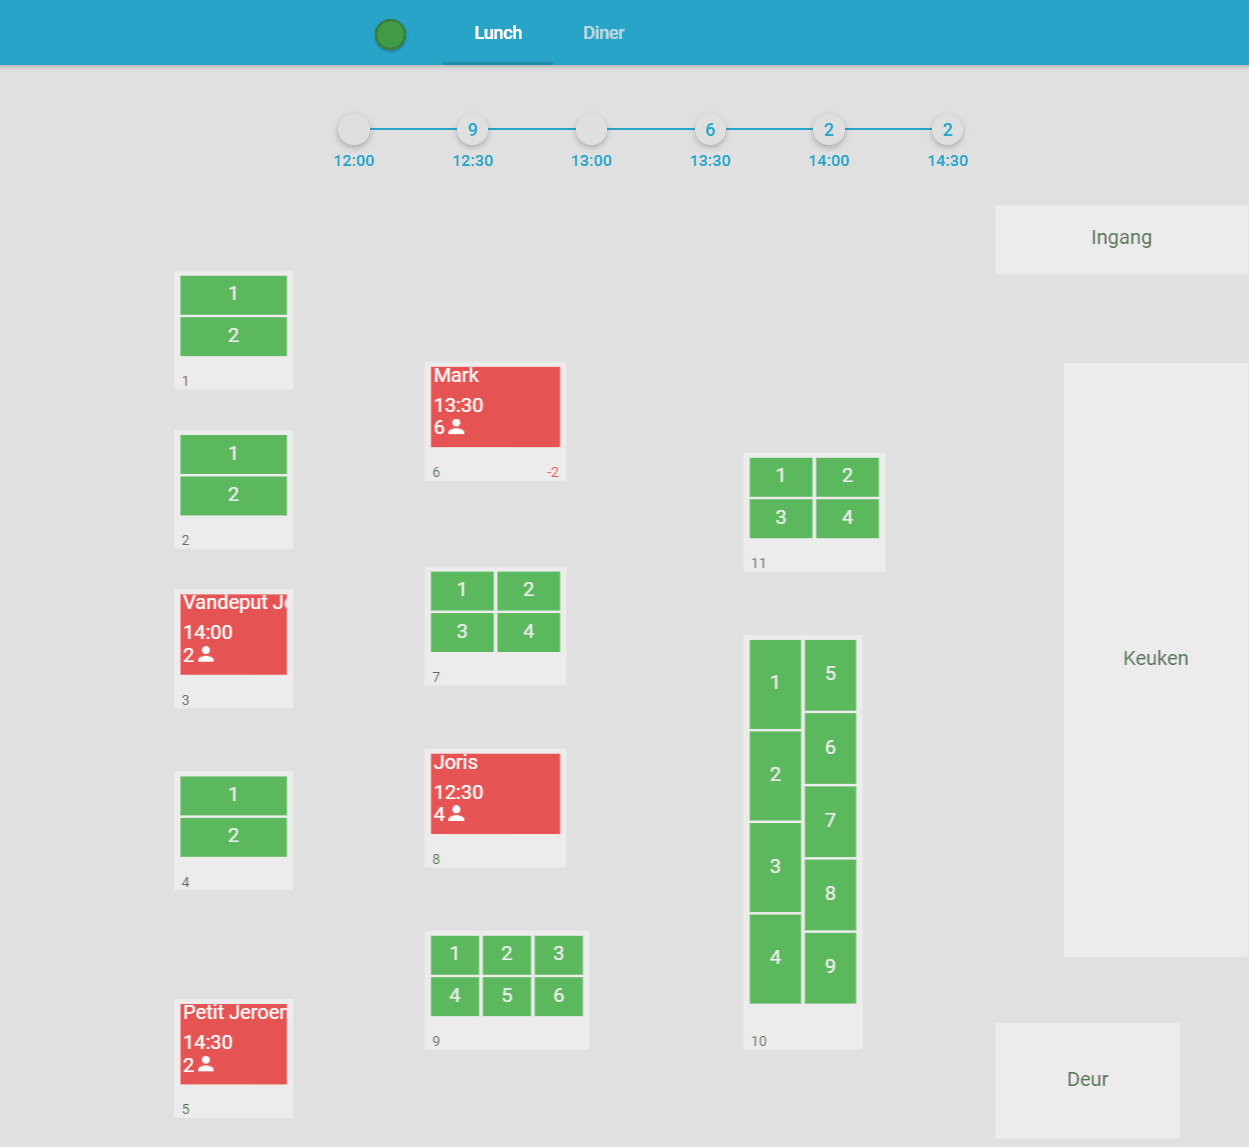Pick the 14:00 timeline marker
The height and width of the screenshot is (1147, 1249).
(829, 130)
